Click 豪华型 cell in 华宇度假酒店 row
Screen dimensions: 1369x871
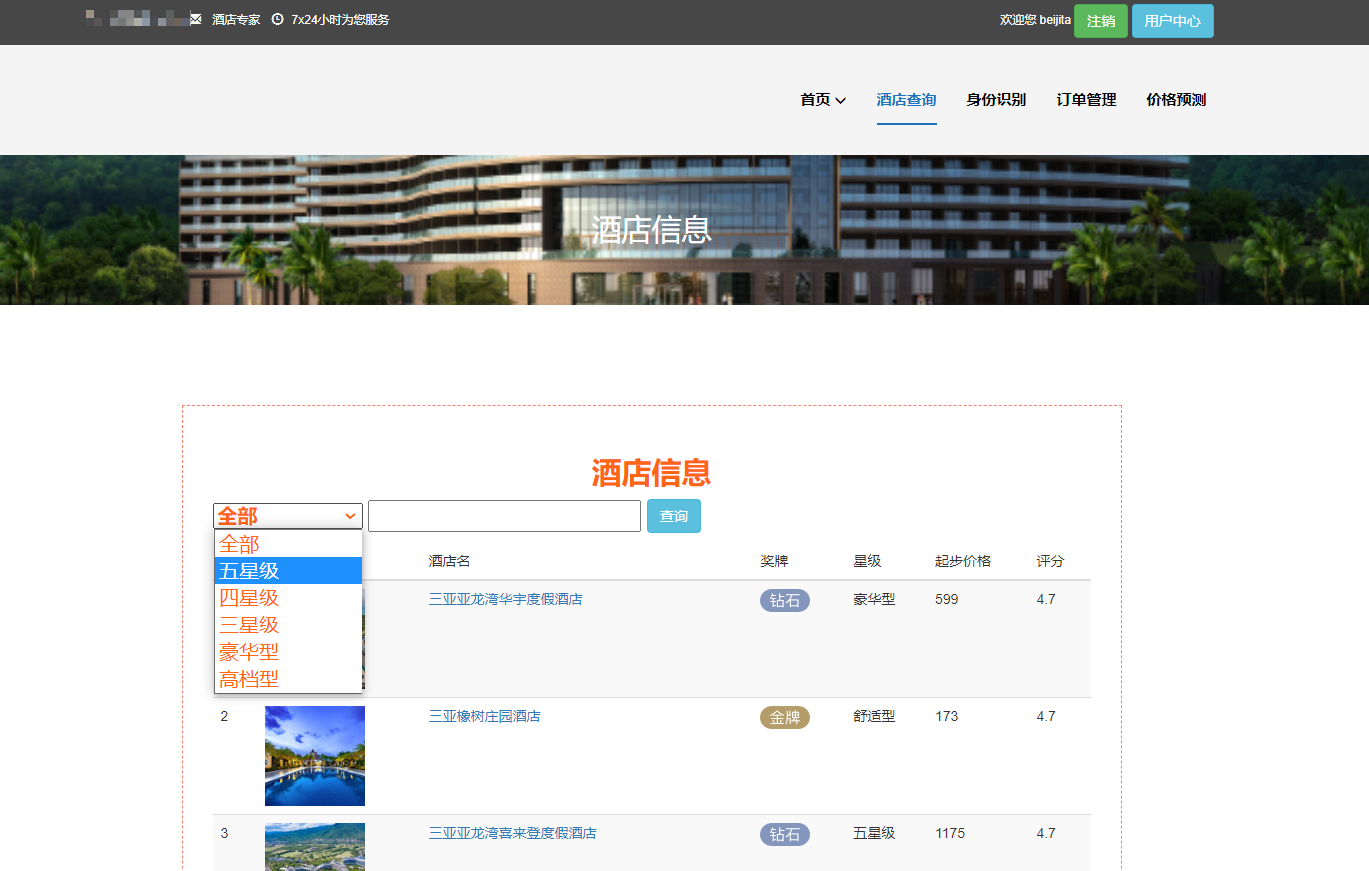(x=874, y=599)
